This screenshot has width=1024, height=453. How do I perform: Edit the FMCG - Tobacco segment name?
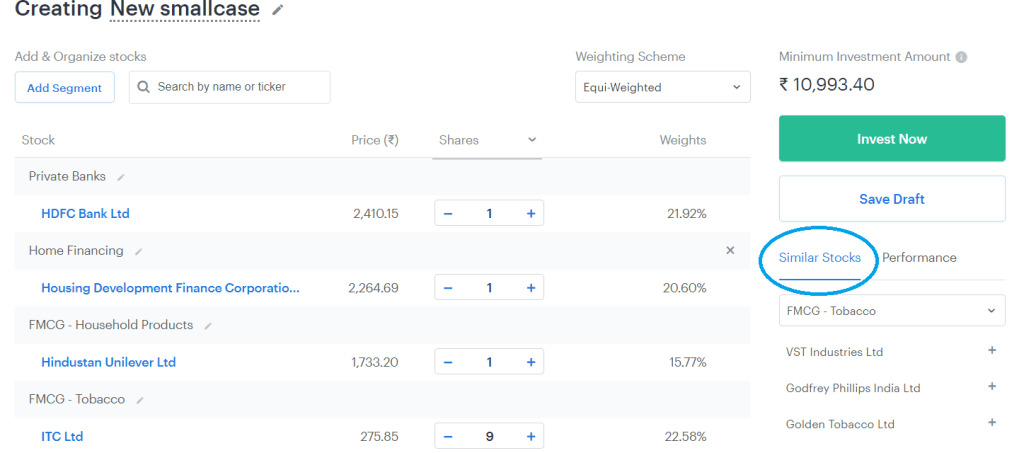pyautogui.click(x=140, y=400)
